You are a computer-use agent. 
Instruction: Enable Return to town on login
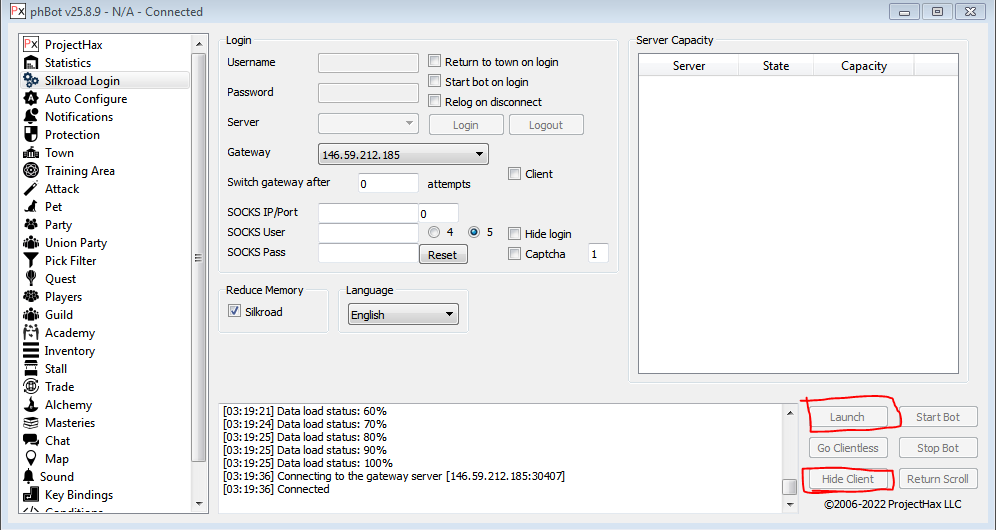(x=435, y=62)
